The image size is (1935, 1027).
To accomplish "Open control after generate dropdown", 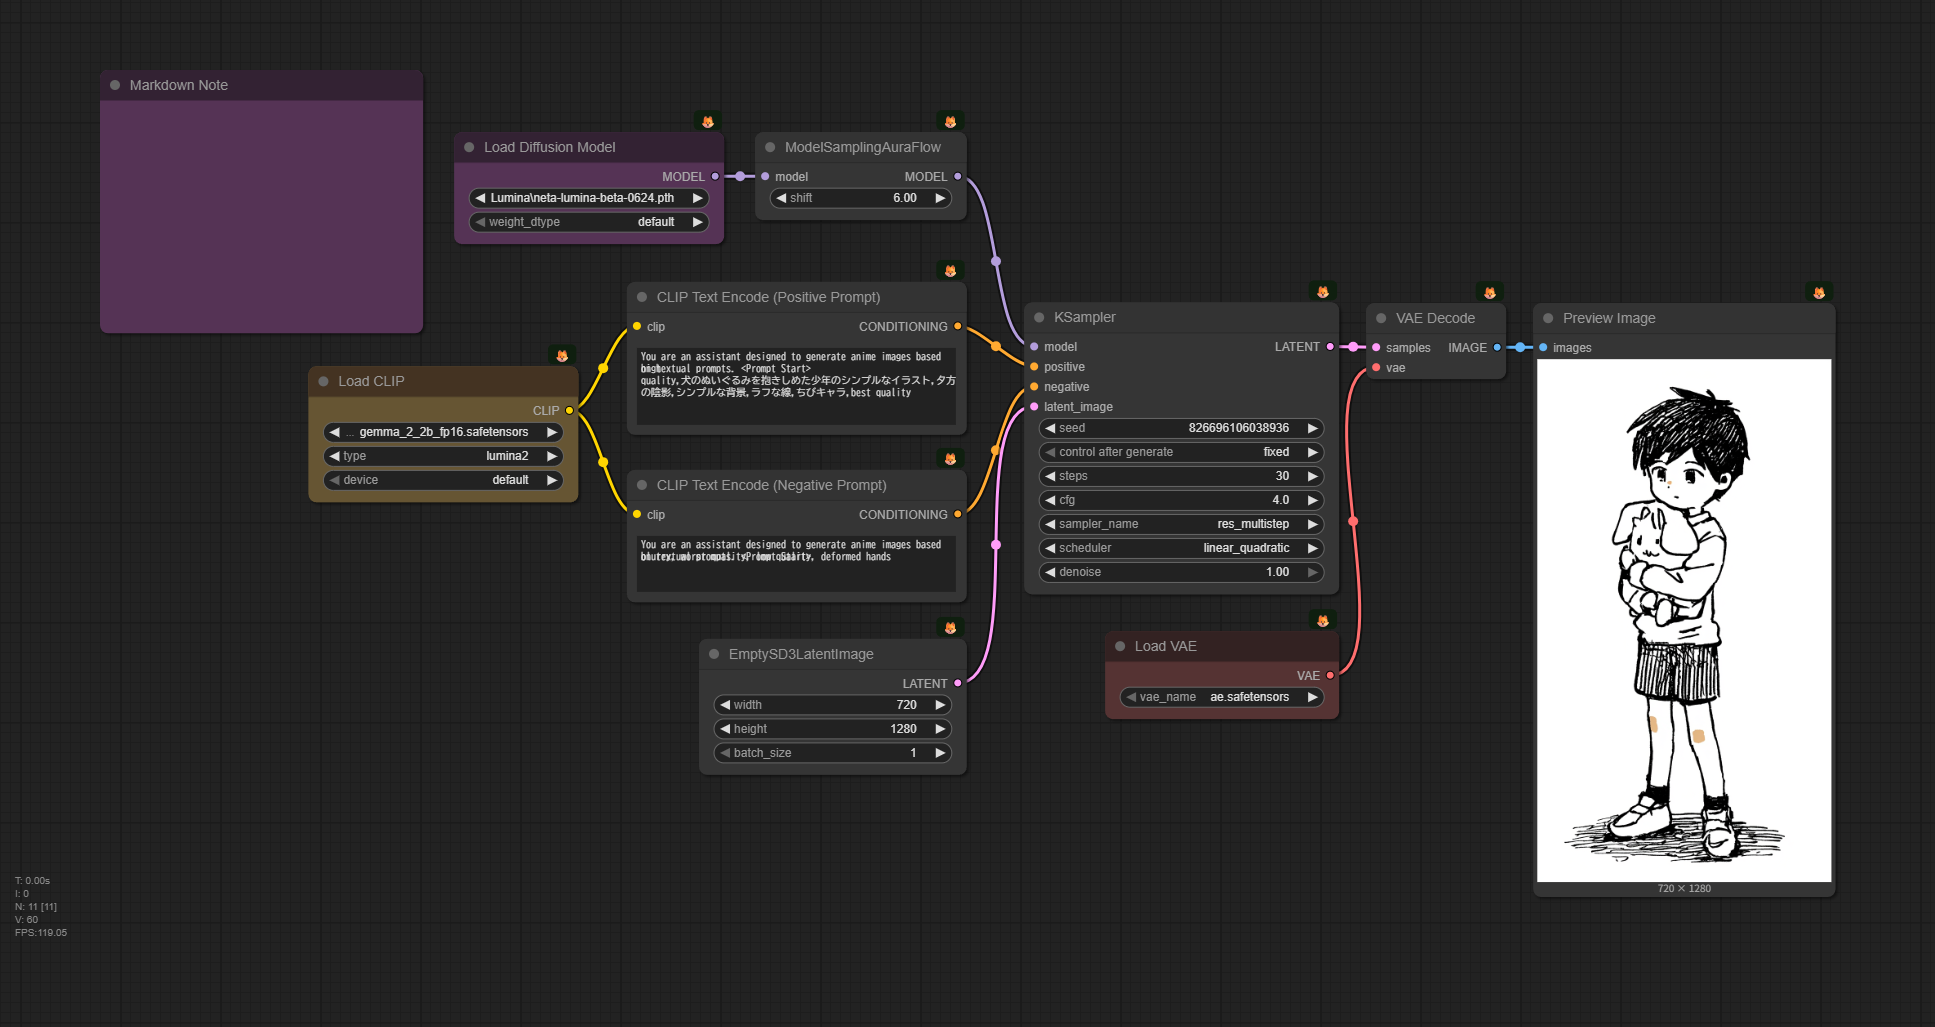I will 1181,452.
